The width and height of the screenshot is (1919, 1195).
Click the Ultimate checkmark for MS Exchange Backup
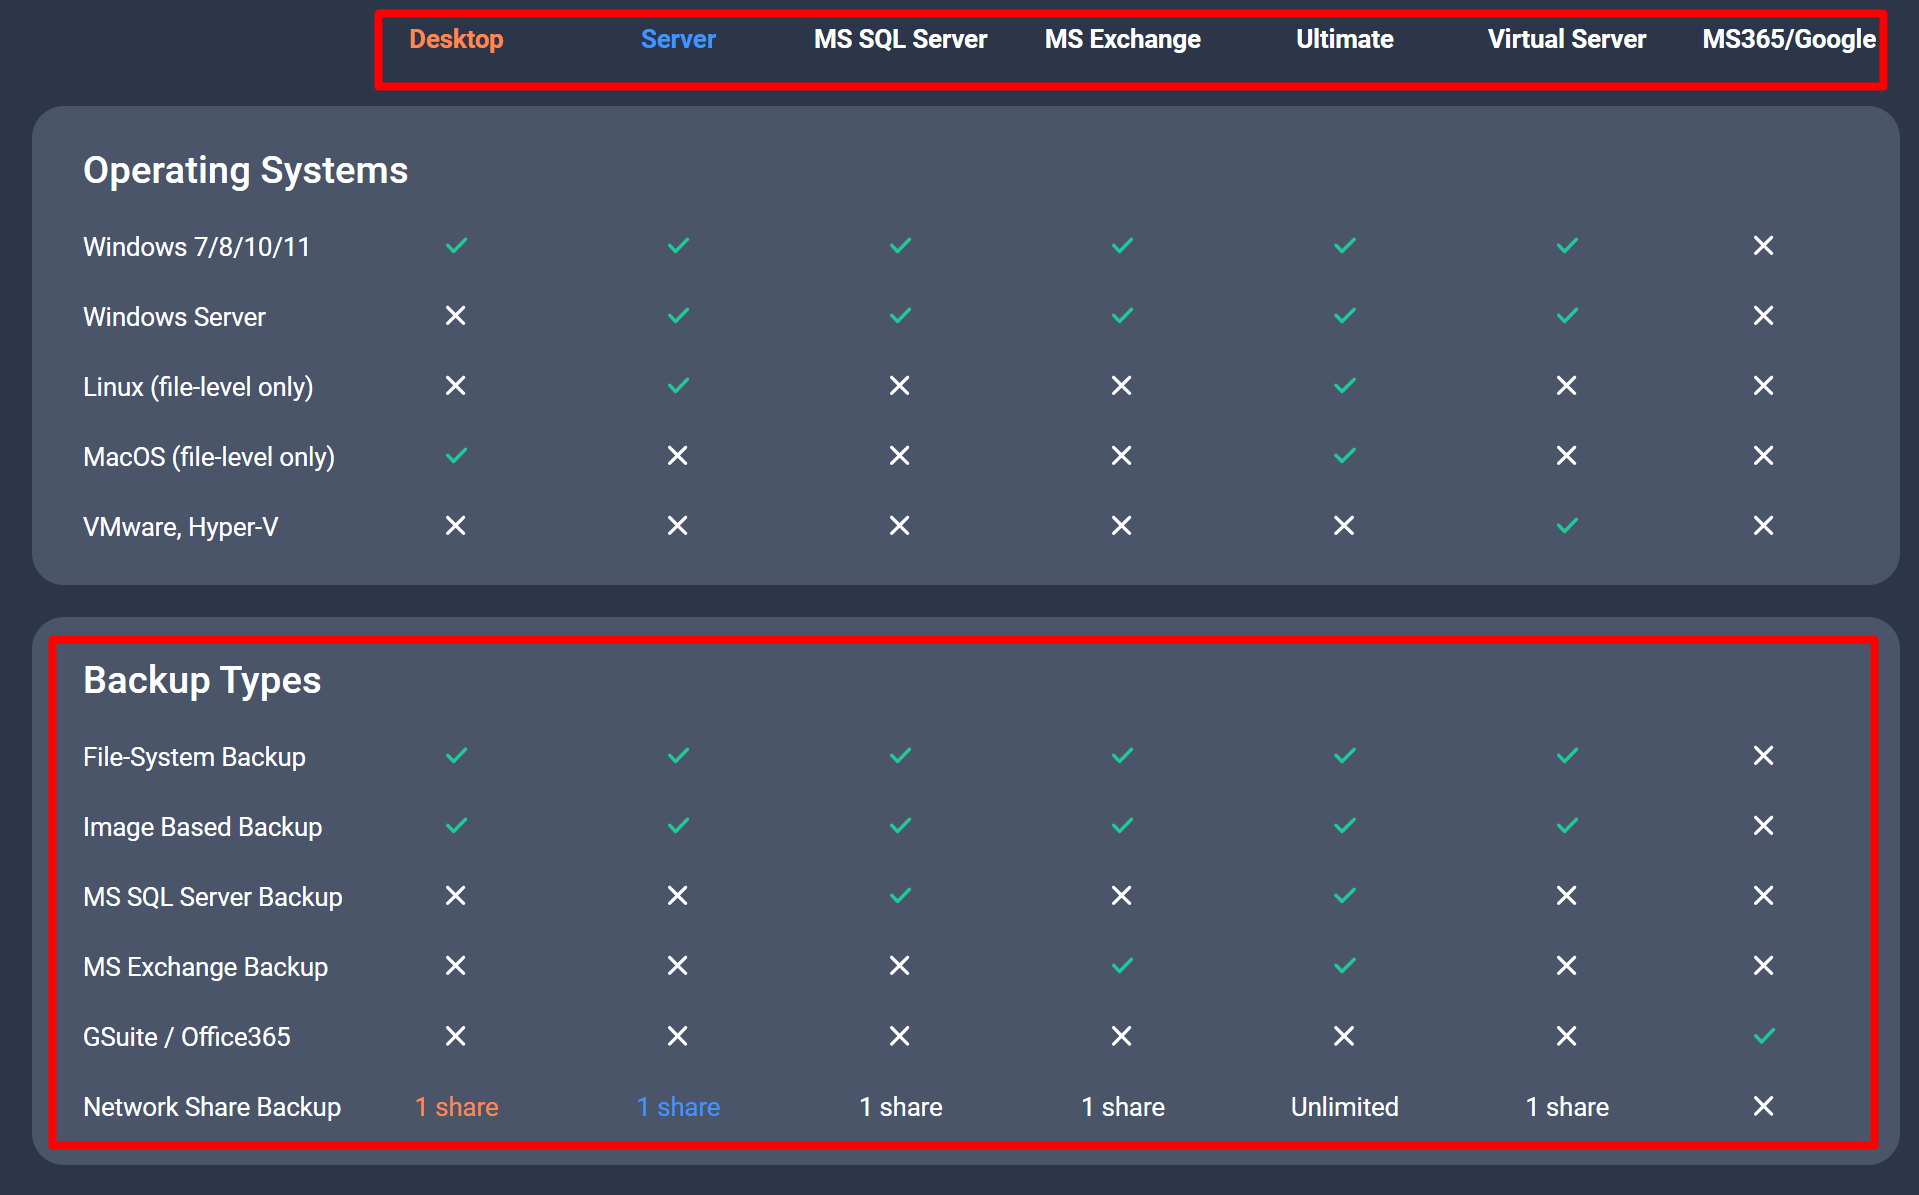pyautogui.click(x=1345, y=965)
